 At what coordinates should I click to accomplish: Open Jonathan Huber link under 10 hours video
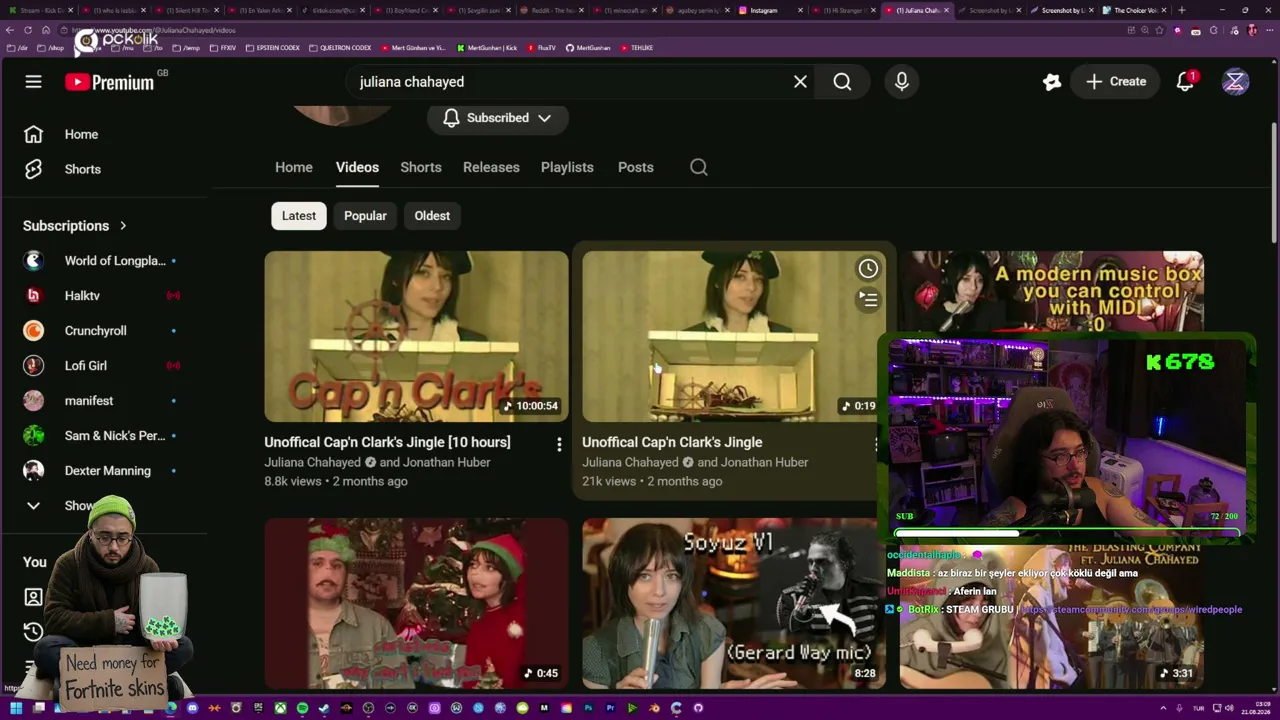tap(447, 462)
